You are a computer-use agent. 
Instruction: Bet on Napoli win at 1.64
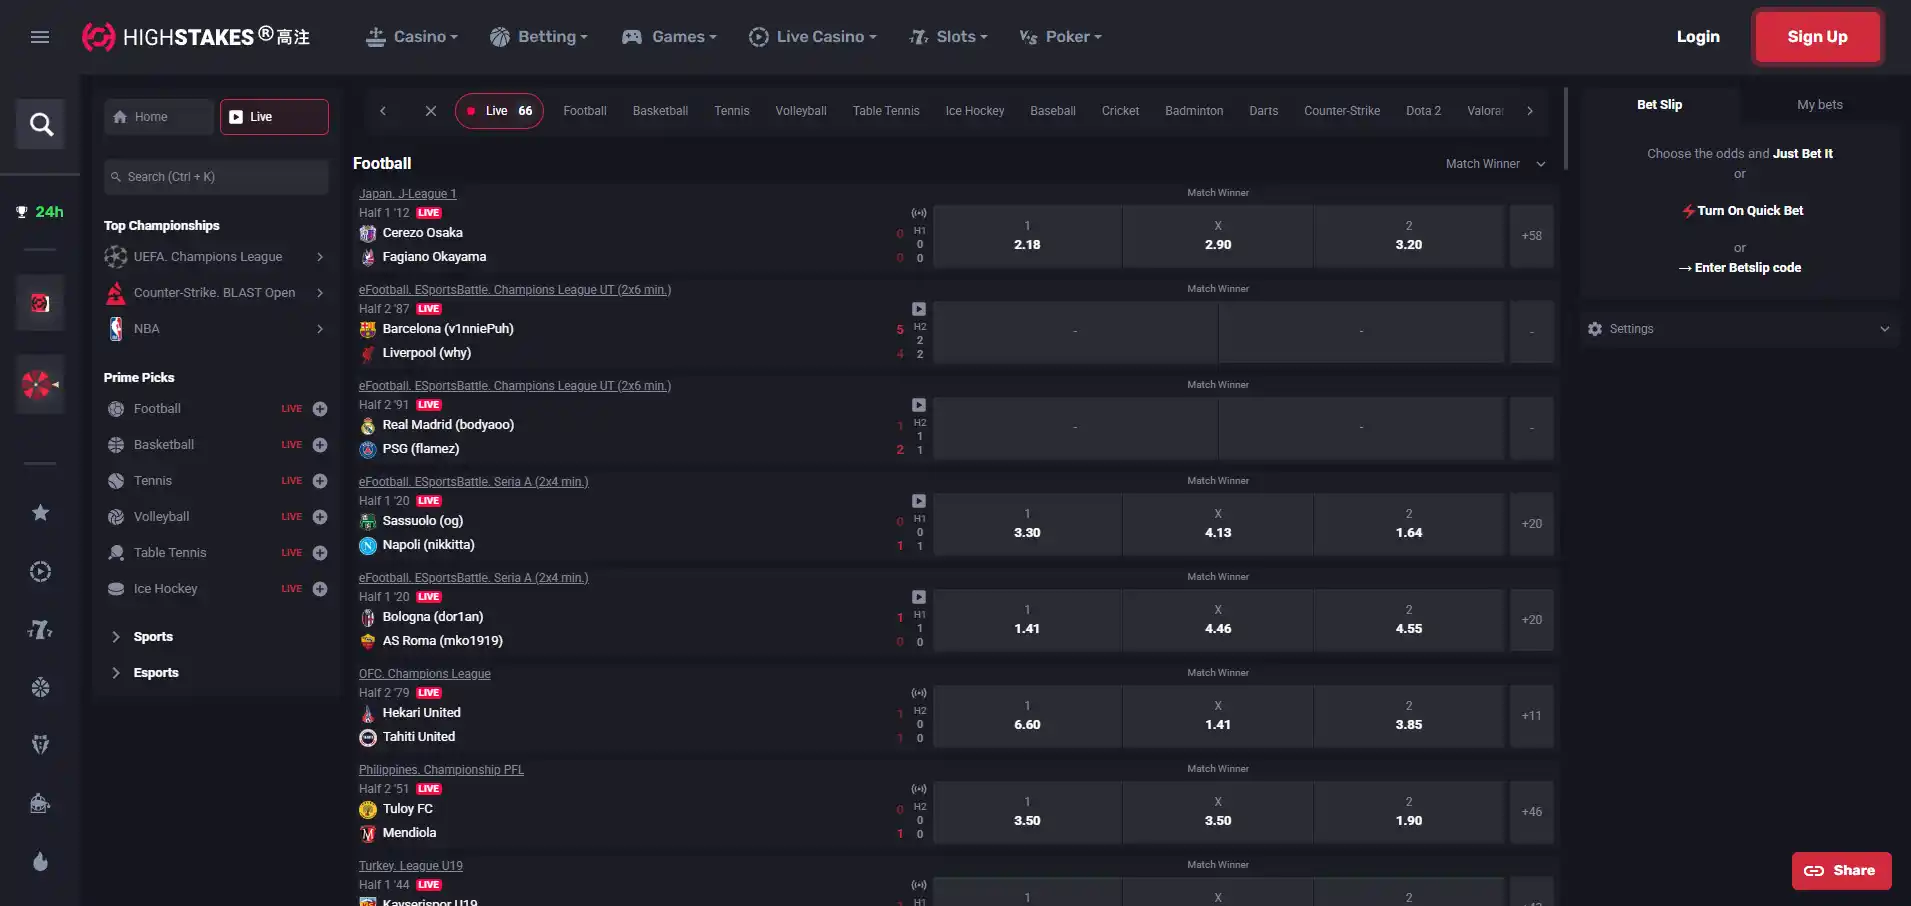pyautogui.click(x=1409, y=524)
